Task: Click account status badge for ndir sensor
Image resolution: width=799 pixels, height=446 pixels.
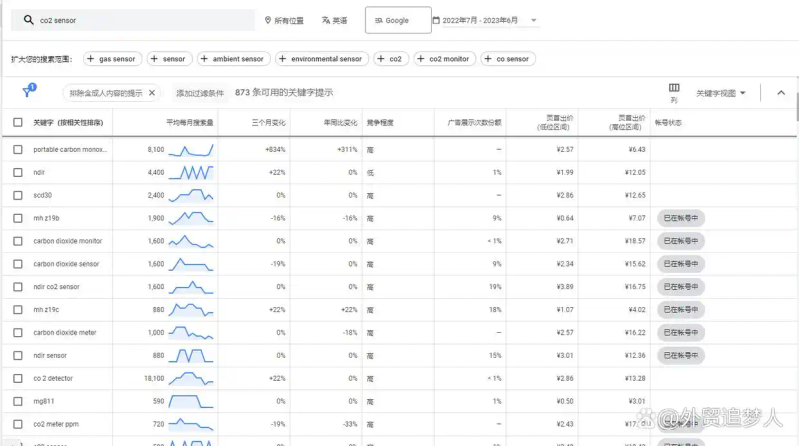Action: 681,355
